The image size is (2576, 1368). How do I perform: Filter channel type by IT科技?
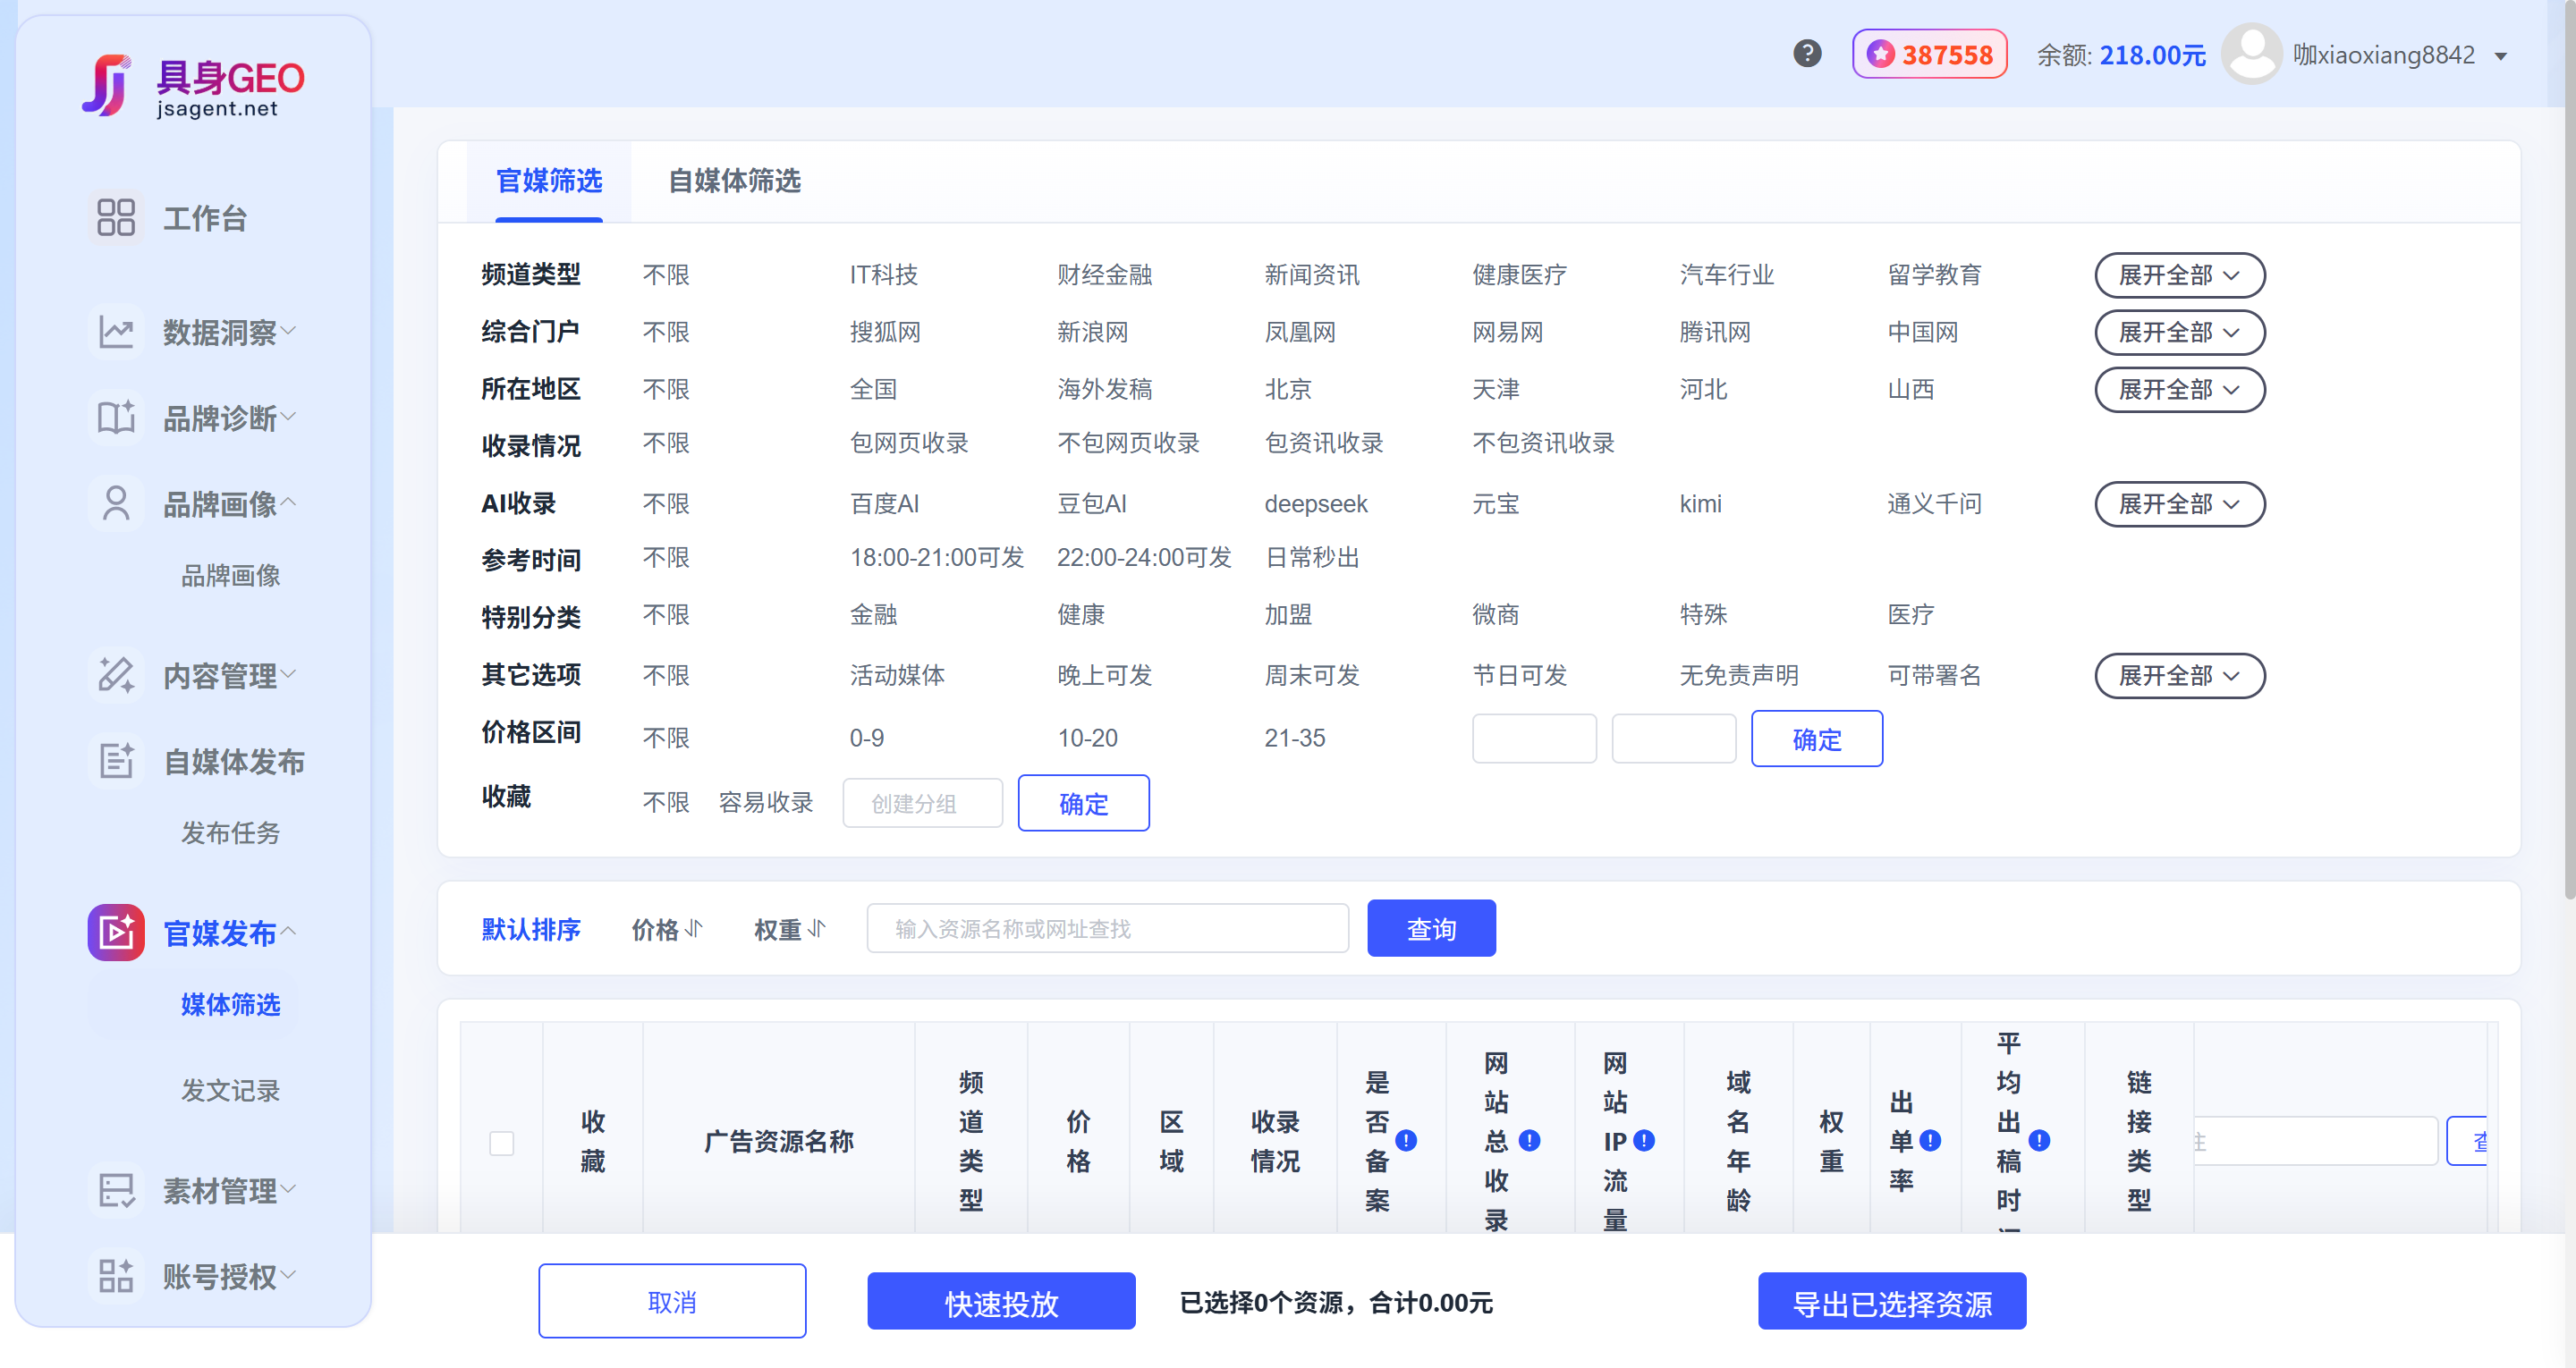883,275
